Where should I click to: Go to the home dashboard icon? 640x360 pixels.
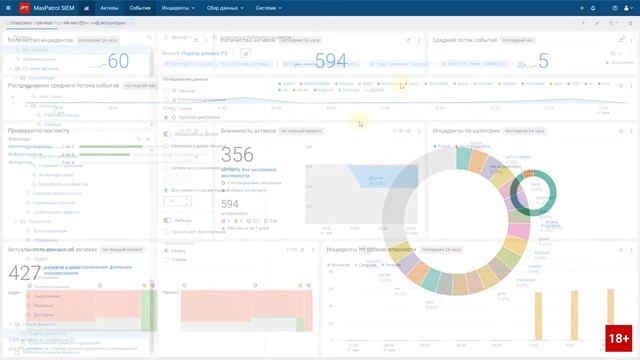click(86, 8)
